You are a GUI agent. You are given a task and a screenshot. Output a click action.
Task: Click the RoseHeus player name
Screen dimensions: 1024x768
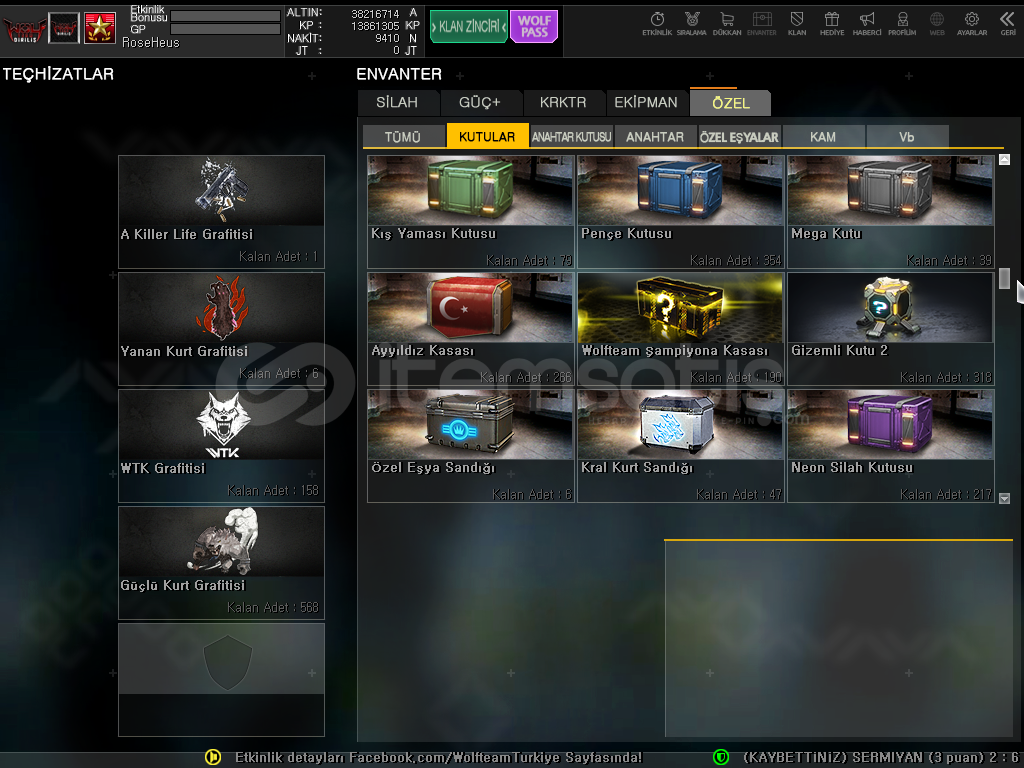coord(150,42)
